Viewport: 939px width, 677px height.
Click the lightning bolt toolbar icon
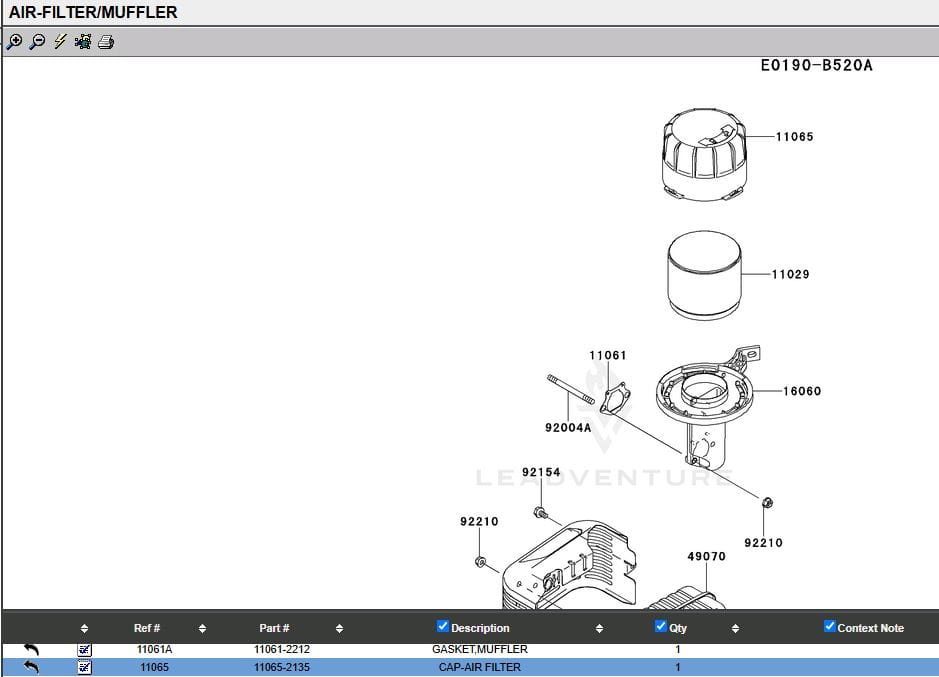coord(60,42)
